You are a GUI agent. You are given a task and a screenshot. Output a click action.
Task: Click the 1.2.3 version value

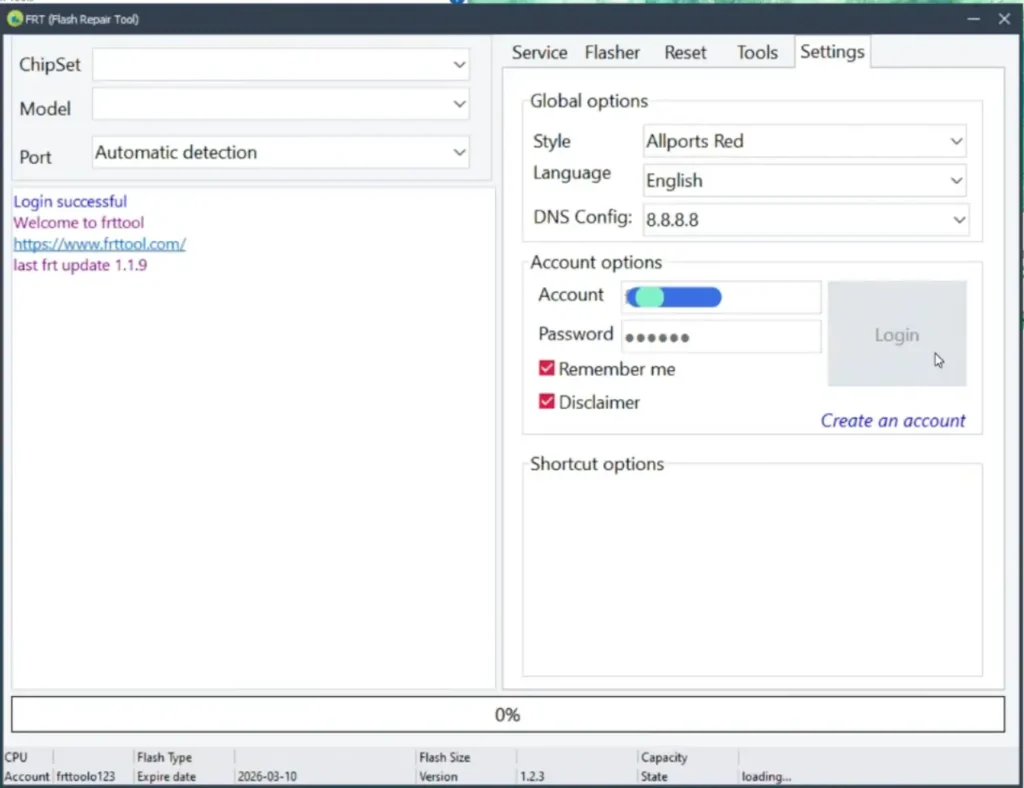click(532, 776)
